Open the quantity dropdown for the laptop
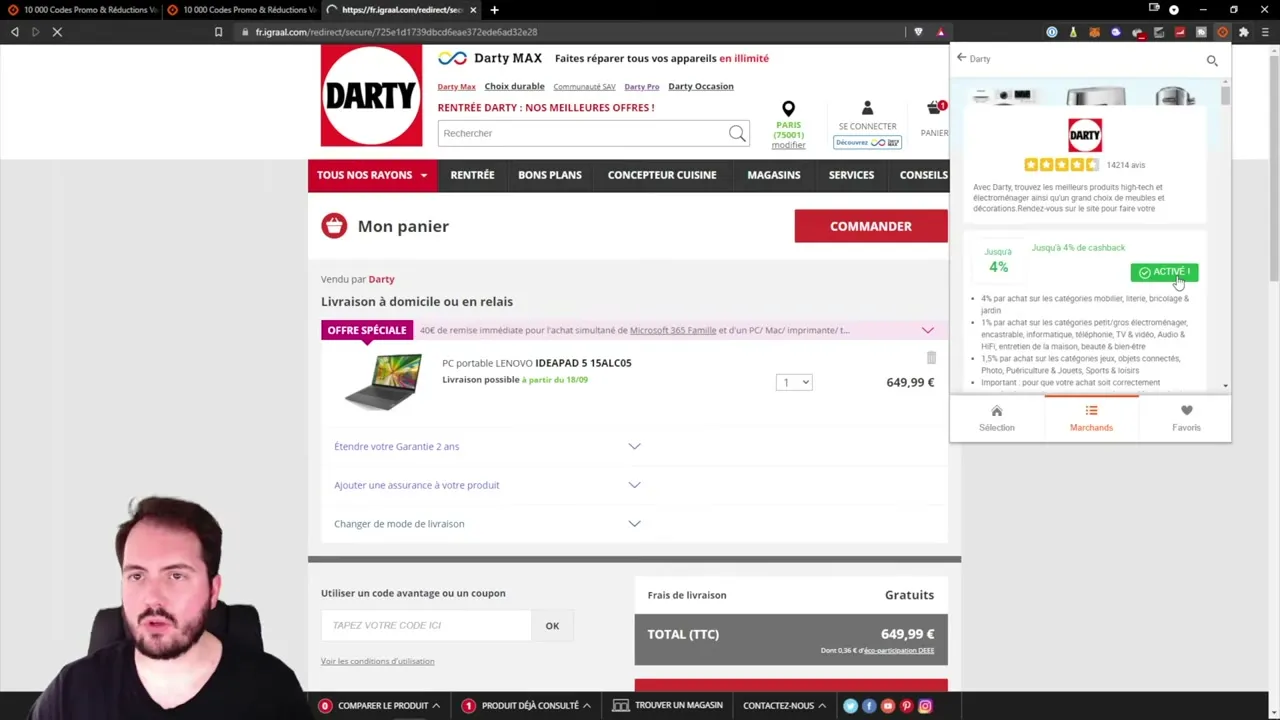Image resolution: width=1280 pixels, height=720 pixels. (794, 382)
